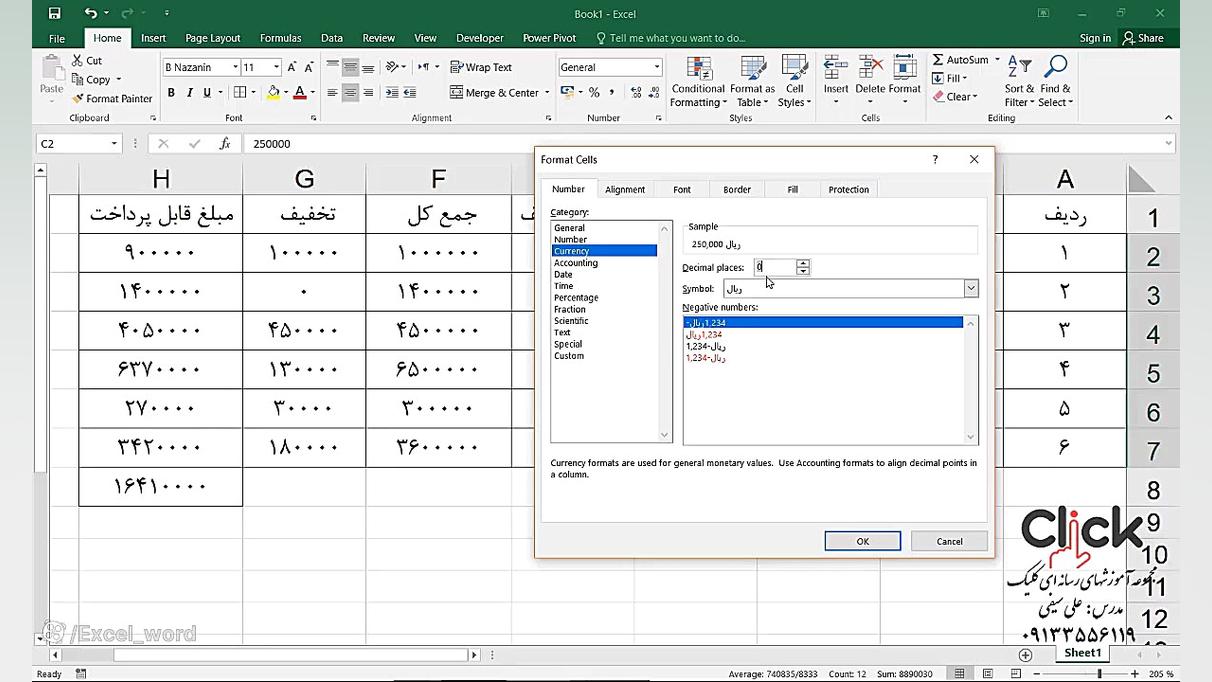
Task: Click the AutoSum sigma icon
Action: 938,60
